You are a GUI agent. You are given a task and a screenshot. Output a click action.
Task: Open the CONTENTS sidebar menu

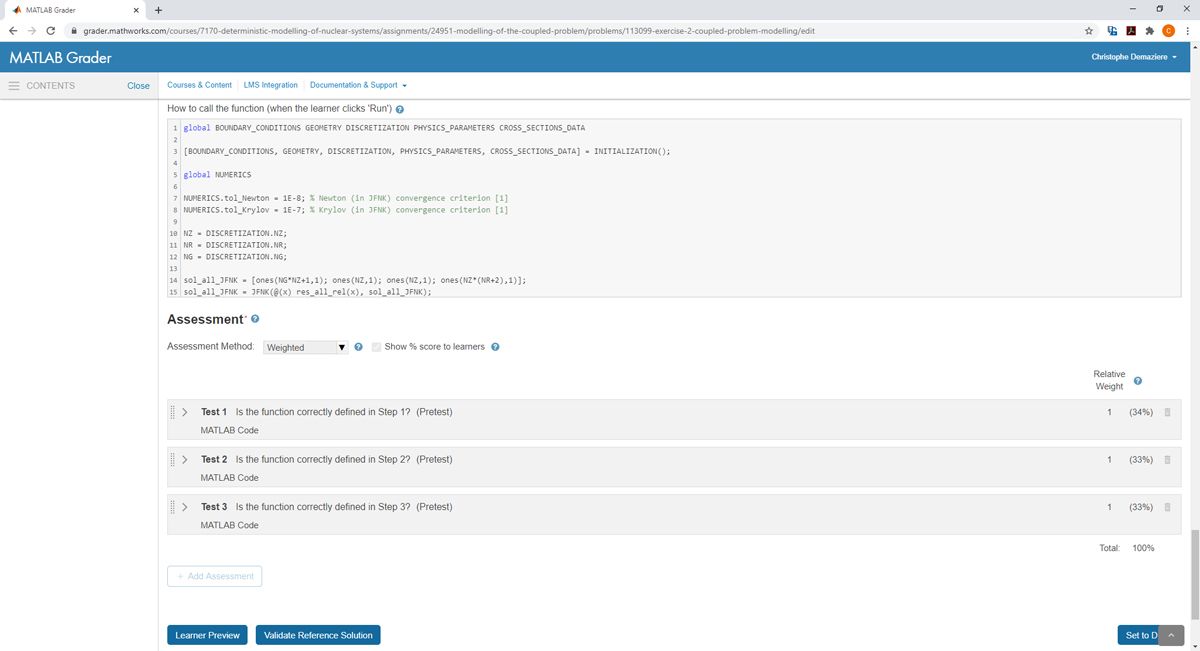pyautogui.click(x=14, y=85)
